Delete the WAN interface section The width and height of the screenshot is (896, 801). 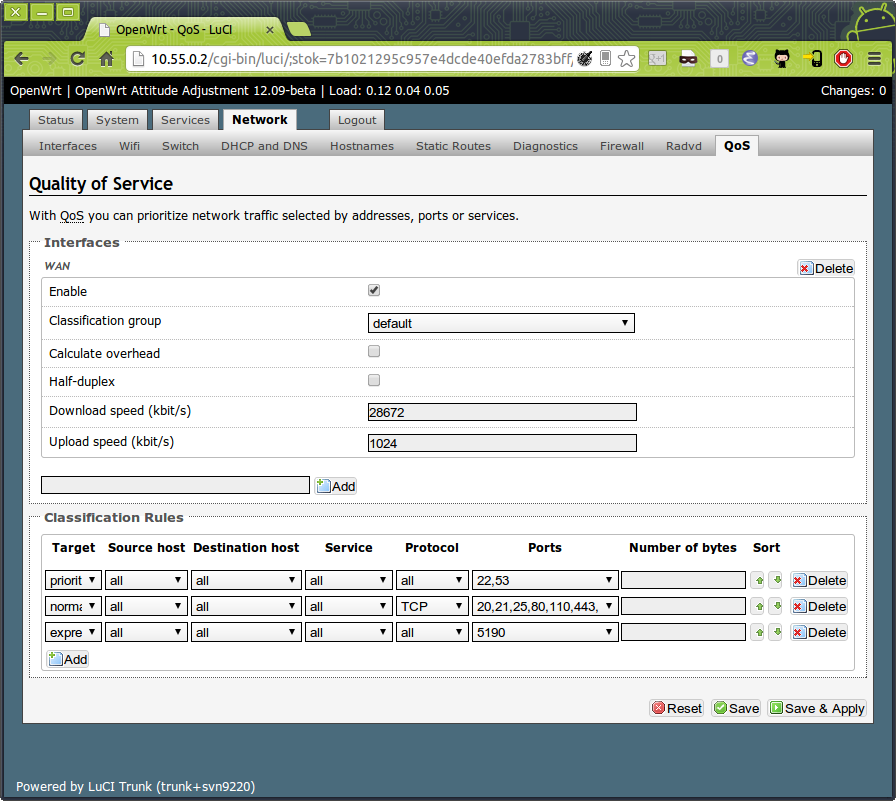tap(826, 268)
